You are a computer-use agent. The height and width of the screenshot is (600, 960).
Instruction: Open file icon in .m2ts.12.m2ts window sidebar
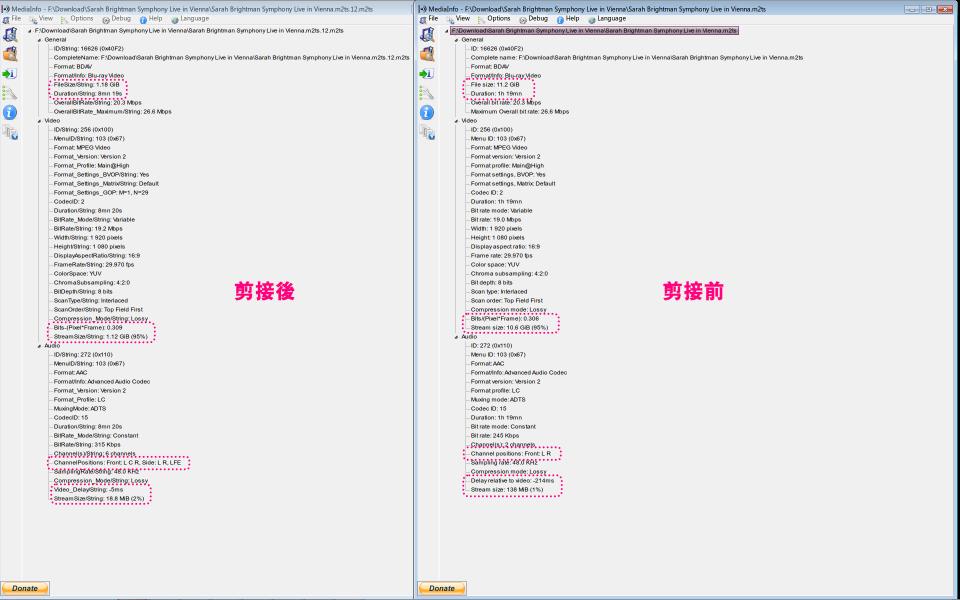(10, 34)
